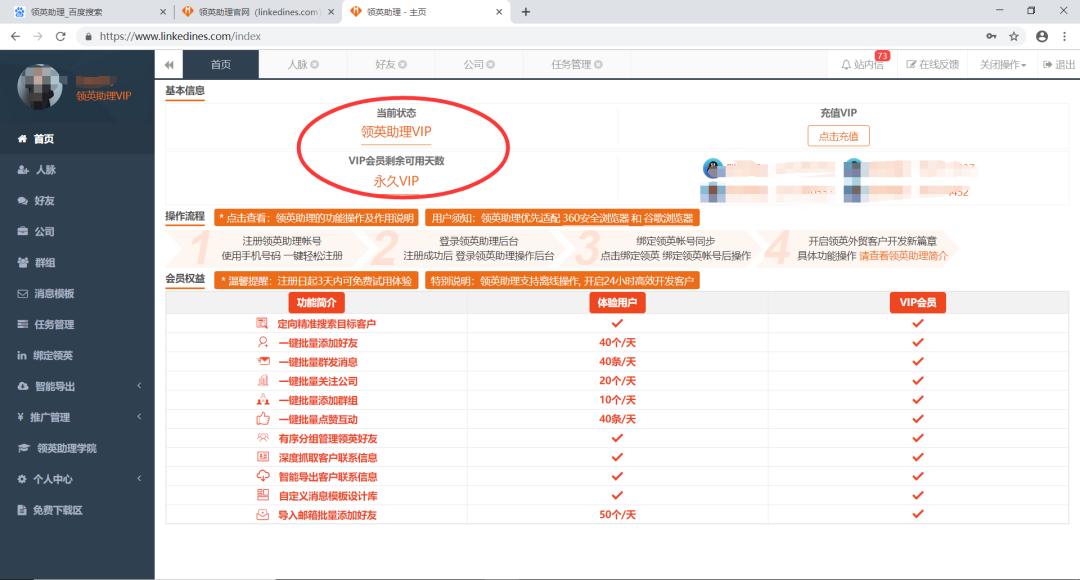The width and height of the screenshot is (1080, 580).
Task: Open 任务管理 in the sidebar
Action: [x=77, y=324]
